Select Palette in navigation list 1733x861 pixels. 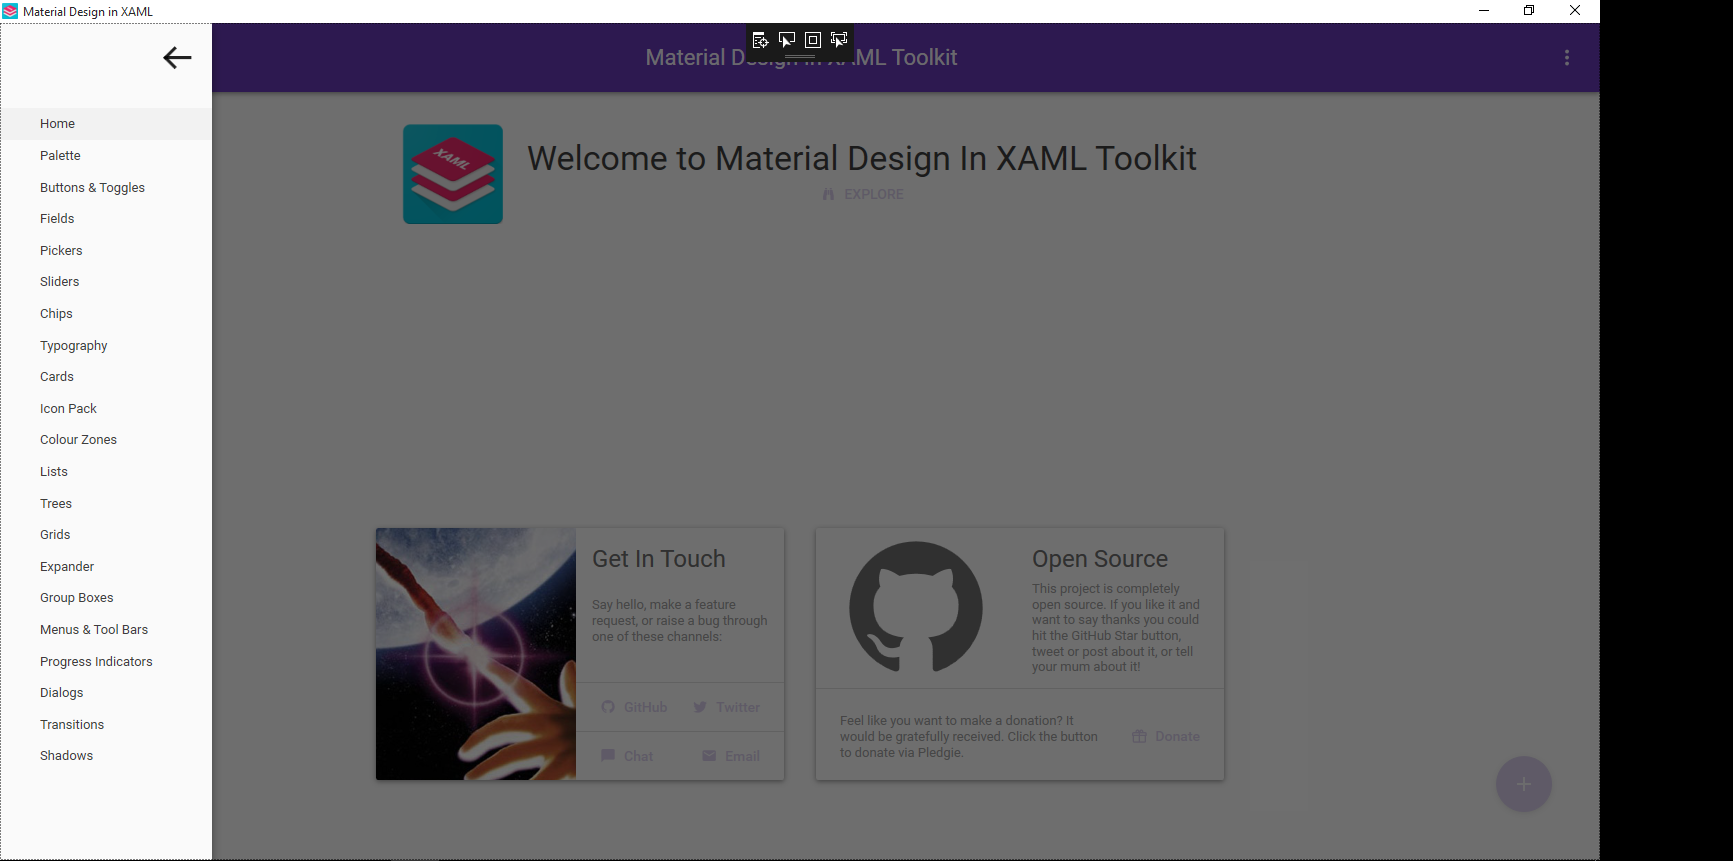(106, 156)
